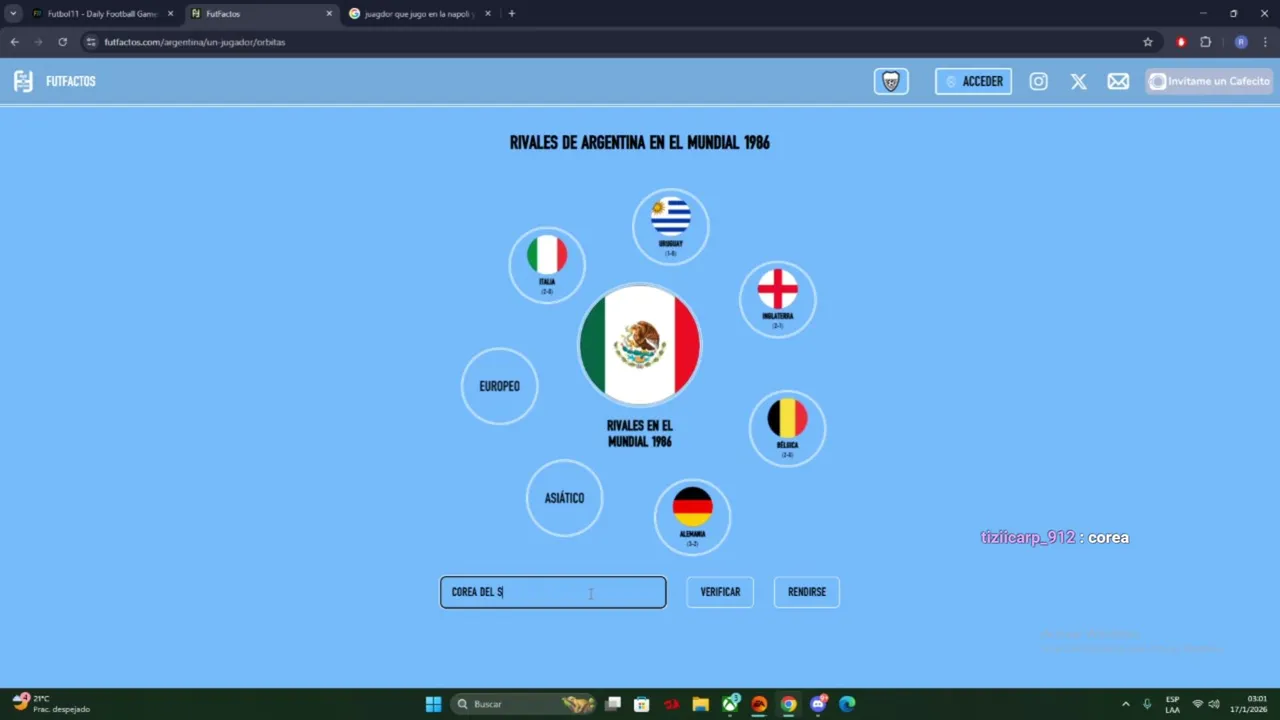Viewport: 1280px width, 720px height.
Task: Open Chrome three-dot menu
Action: point(1266,42)
